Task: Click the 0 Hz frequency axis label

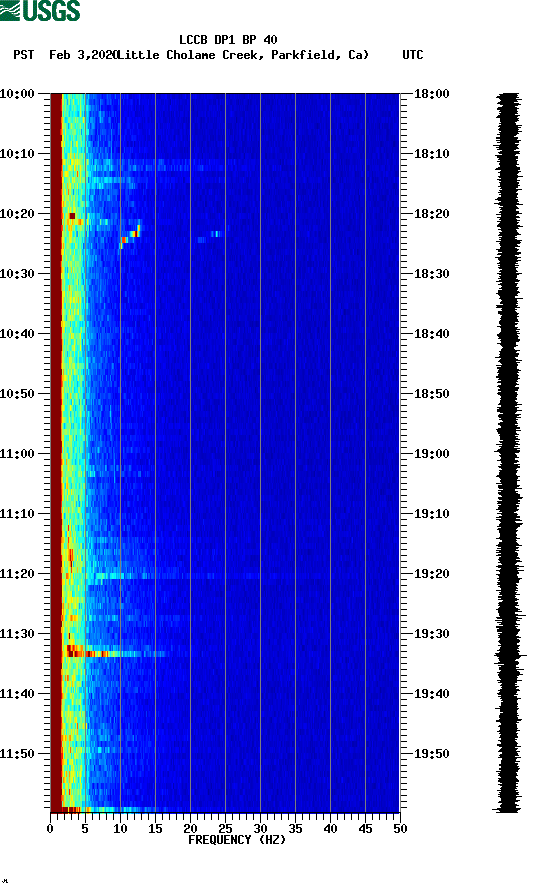Action: 50,829
